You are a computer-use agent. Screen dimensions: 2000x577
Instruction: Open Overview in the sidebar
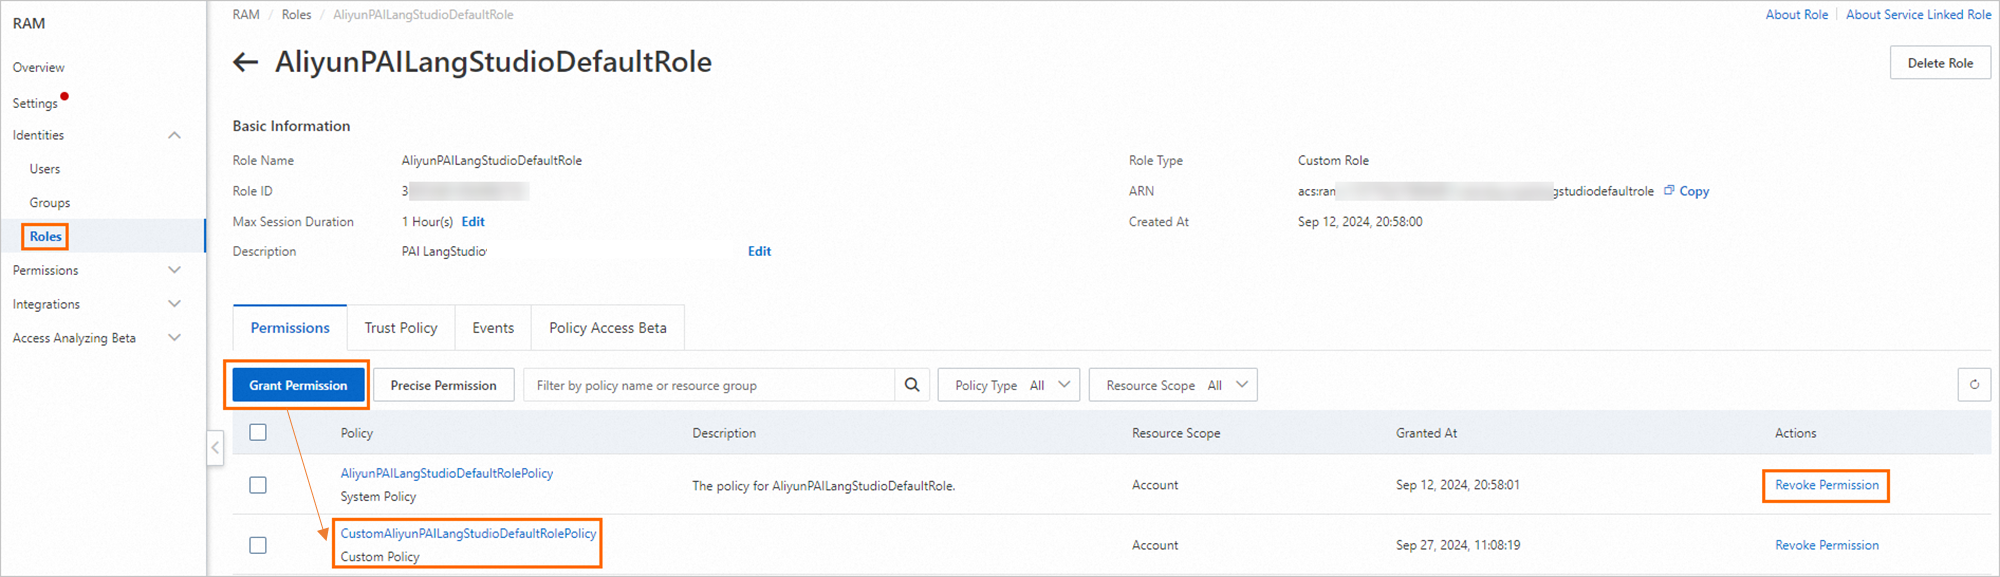coord(38,67)
